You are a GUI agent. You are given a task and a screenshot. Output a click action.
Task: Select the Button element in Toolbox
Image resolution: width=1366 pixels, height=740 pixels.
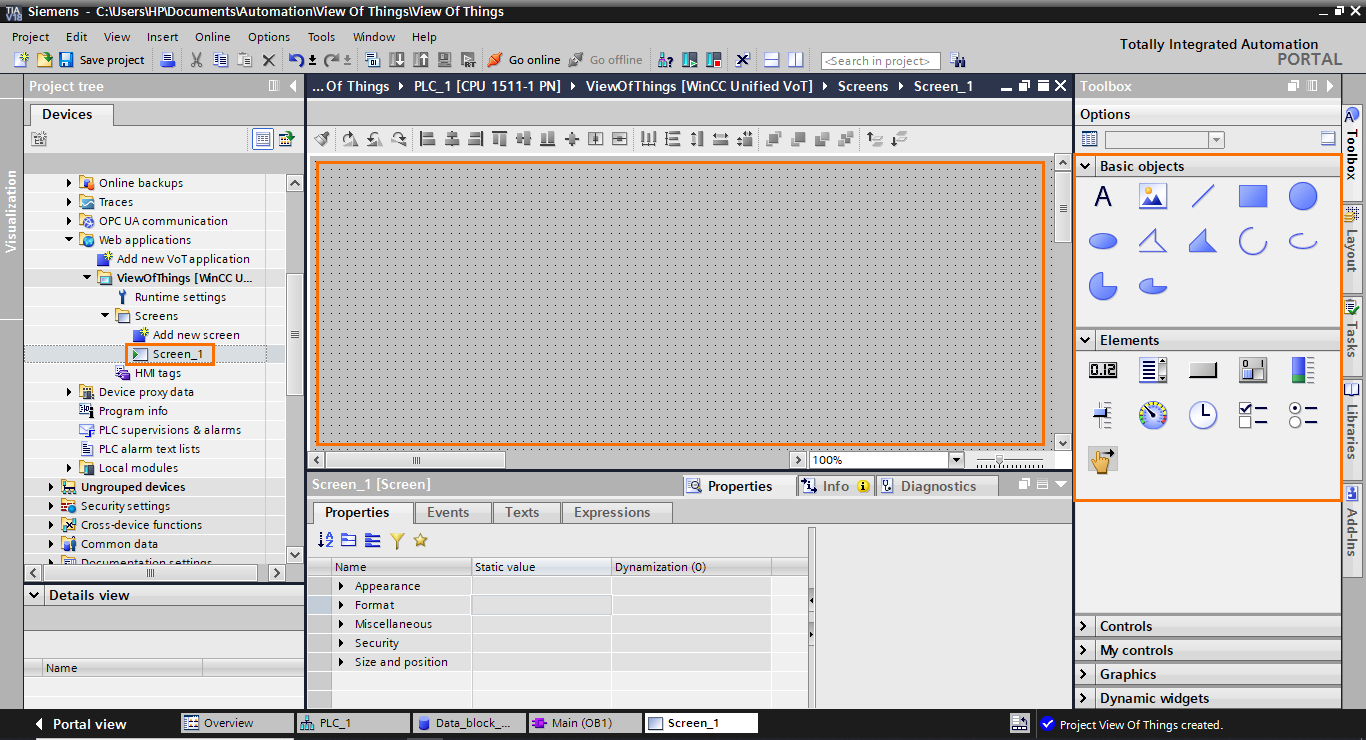tap(1203, 370)
